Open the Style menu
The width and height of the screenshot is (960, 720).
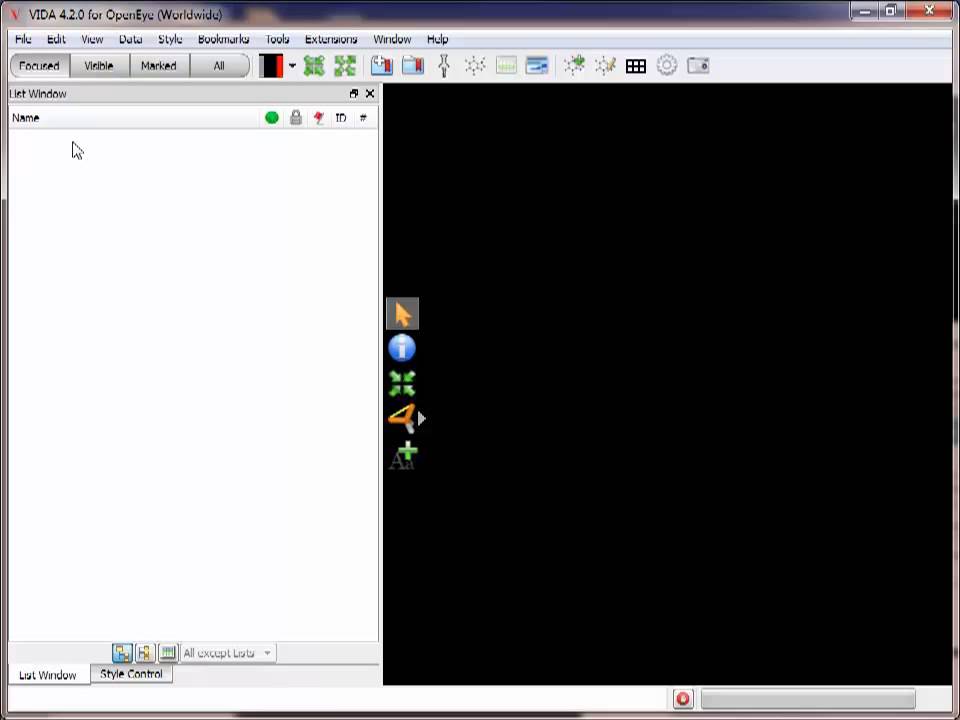170,39
